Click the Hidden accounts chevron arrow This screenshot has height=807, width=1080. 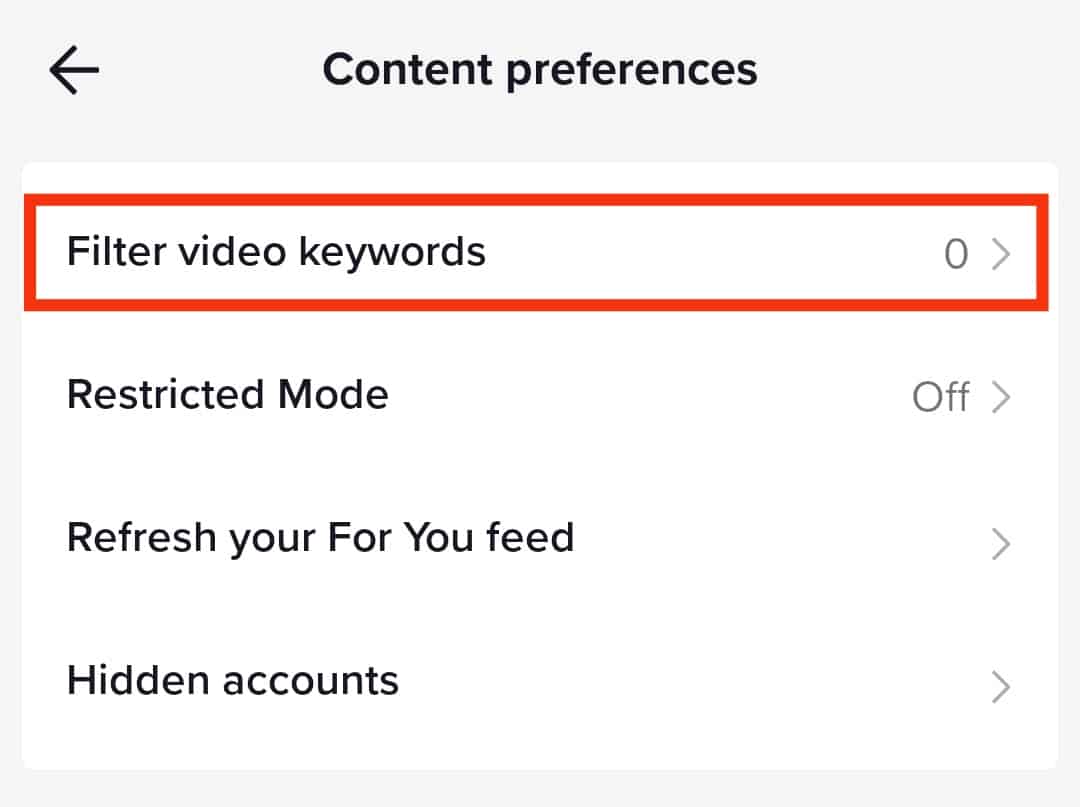point(1000,687)
